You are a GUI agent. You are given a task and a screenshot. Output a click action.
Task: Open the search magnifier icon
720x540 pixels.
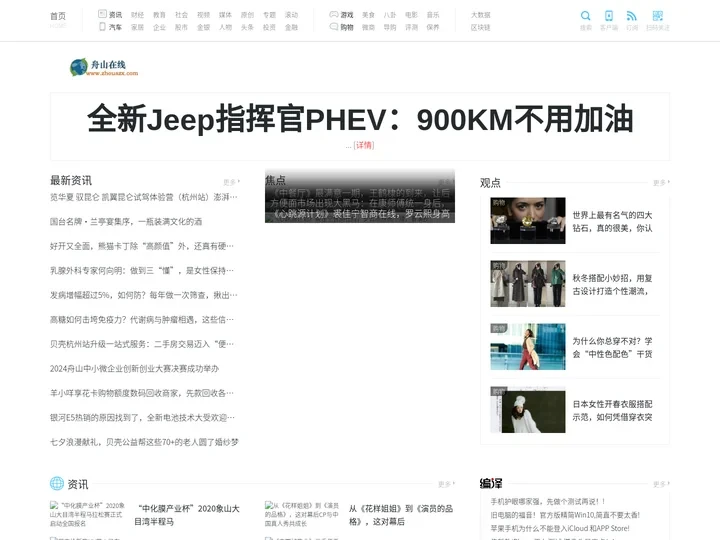(x=585, y=16)
